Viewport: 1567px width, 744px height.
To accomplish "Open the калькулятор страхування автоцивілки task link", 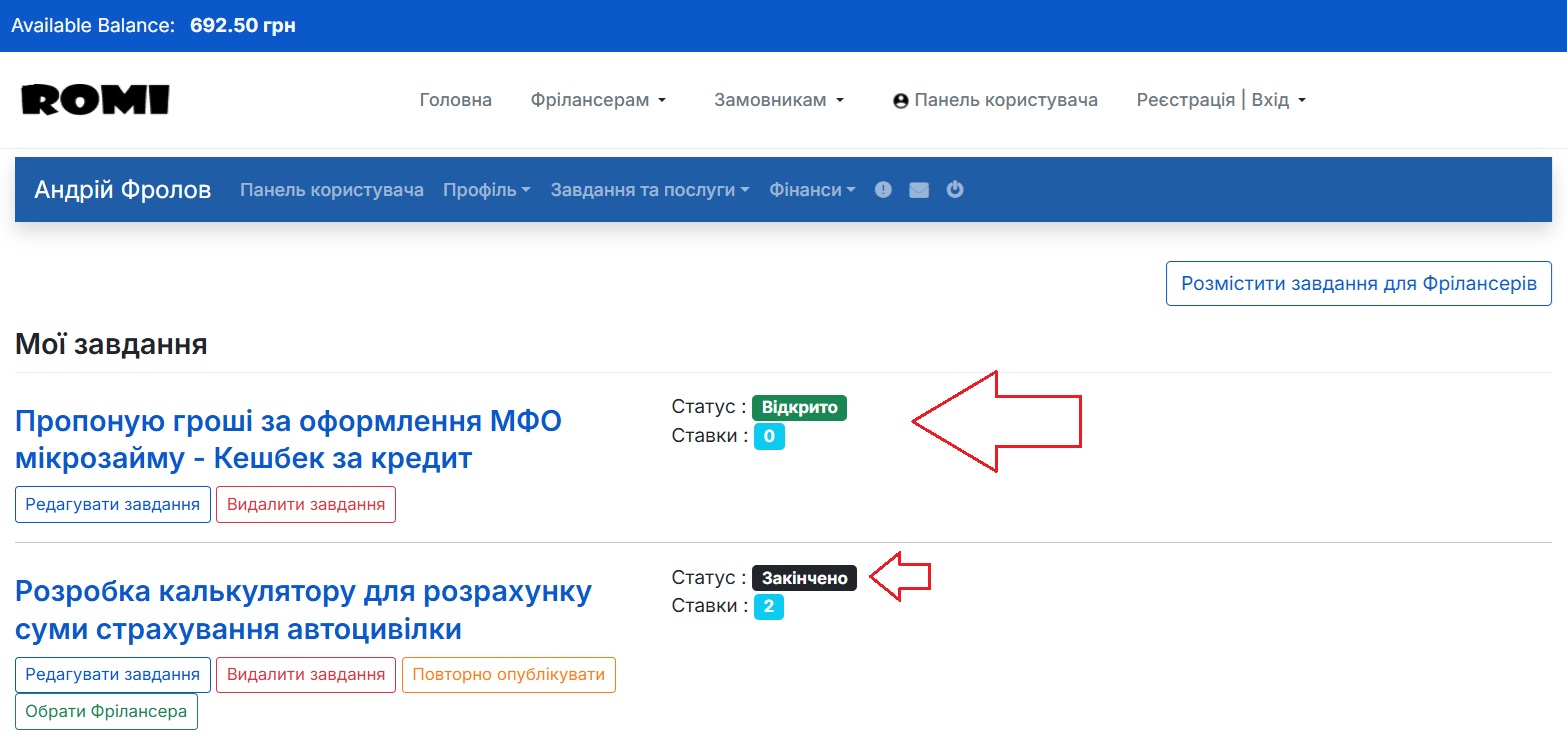I will point(302,610).
